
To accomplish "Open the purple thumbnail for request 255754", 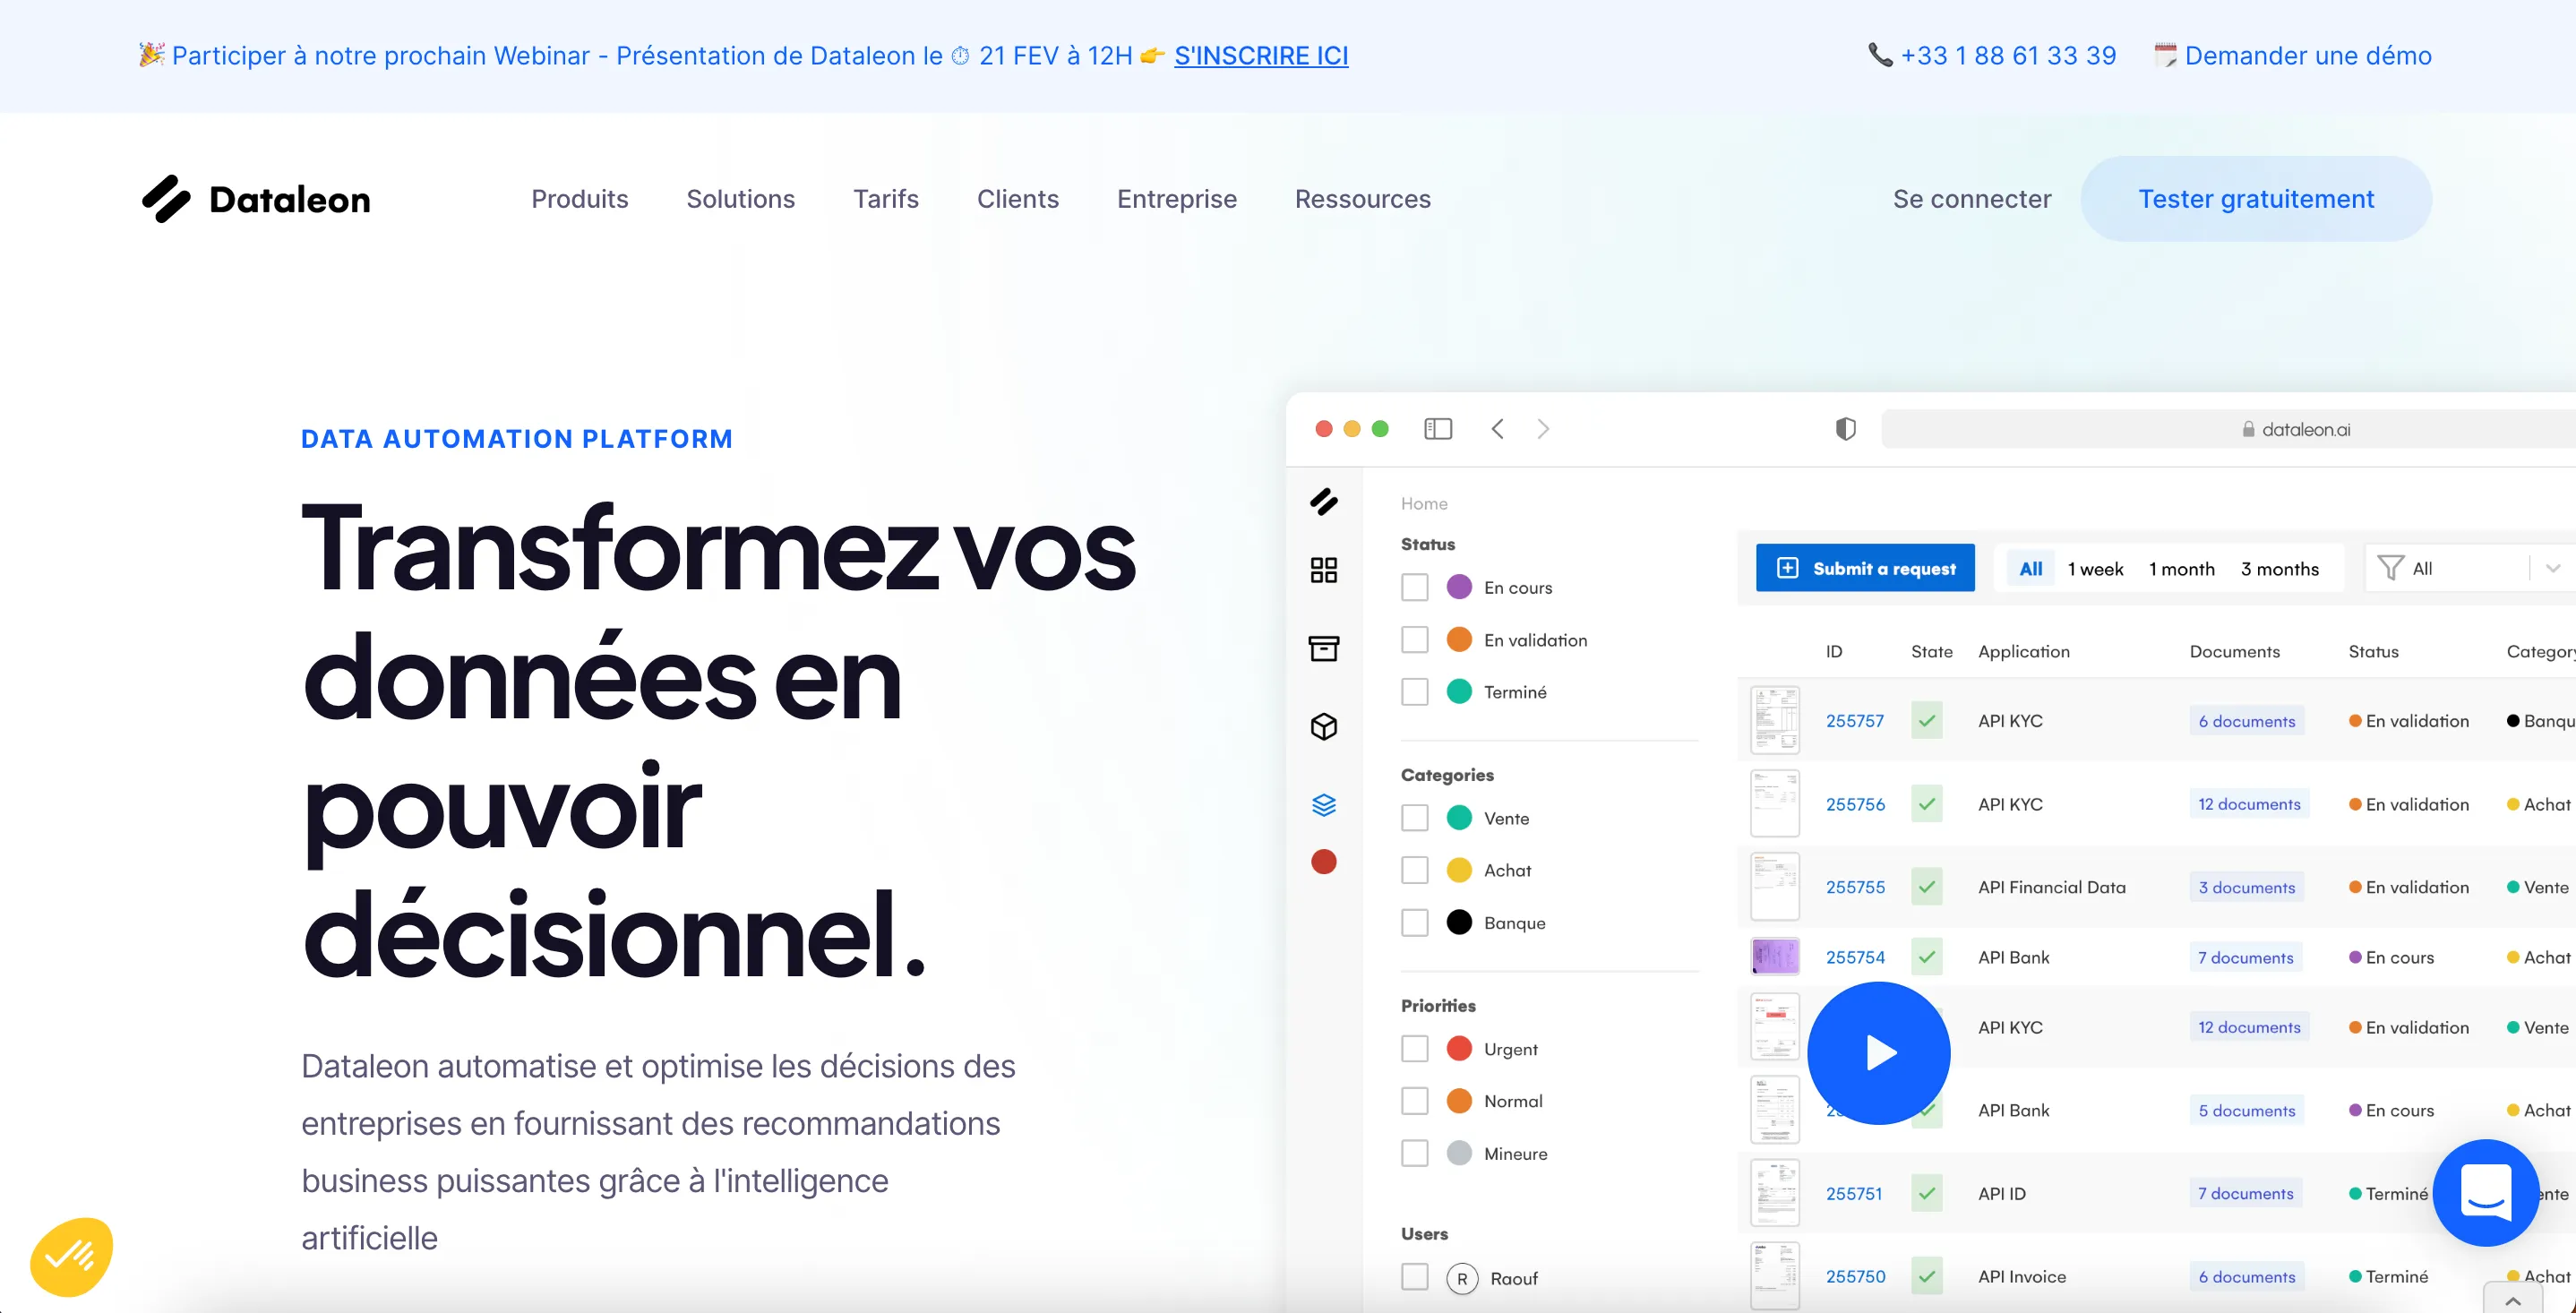I will click(1775, 956).
